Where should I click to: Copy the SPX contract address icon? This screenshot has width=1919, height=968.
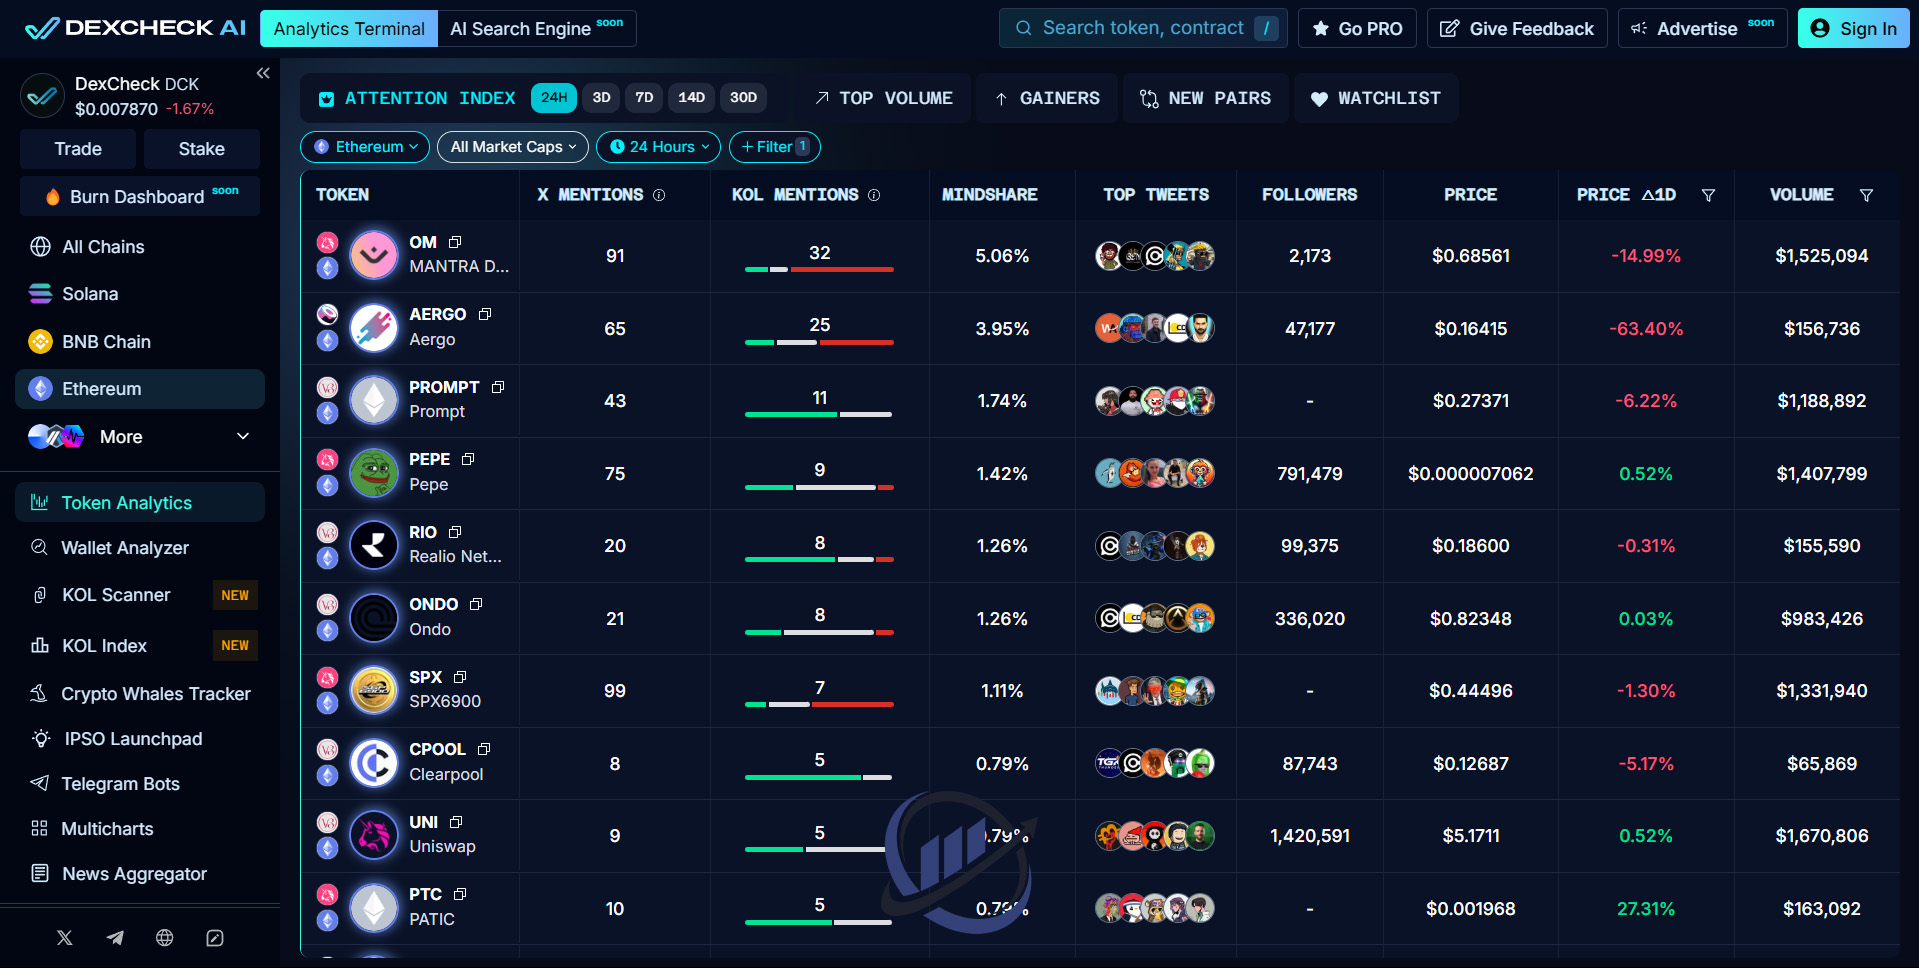460,677
